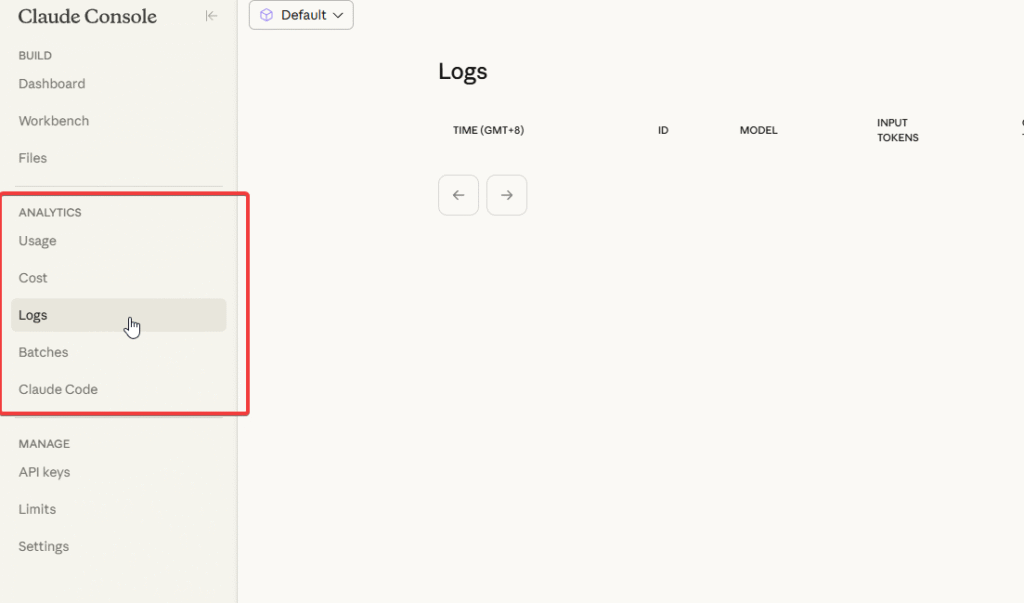1024x603 pixels.
Task: Open Settings in Manage section
Action: tap(44, 546)
